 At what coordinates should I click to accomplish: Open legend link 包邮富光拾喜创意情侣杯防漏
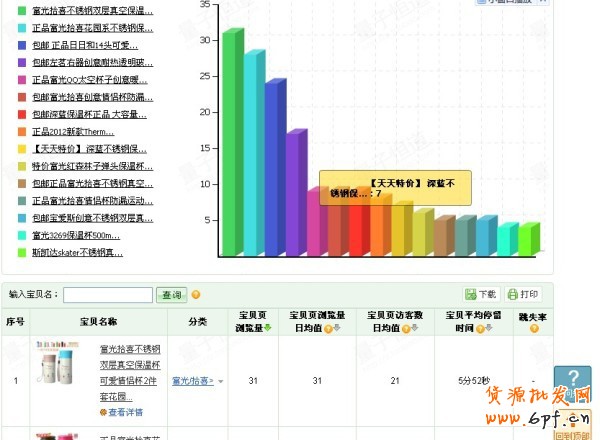click(x=92, y=97)
